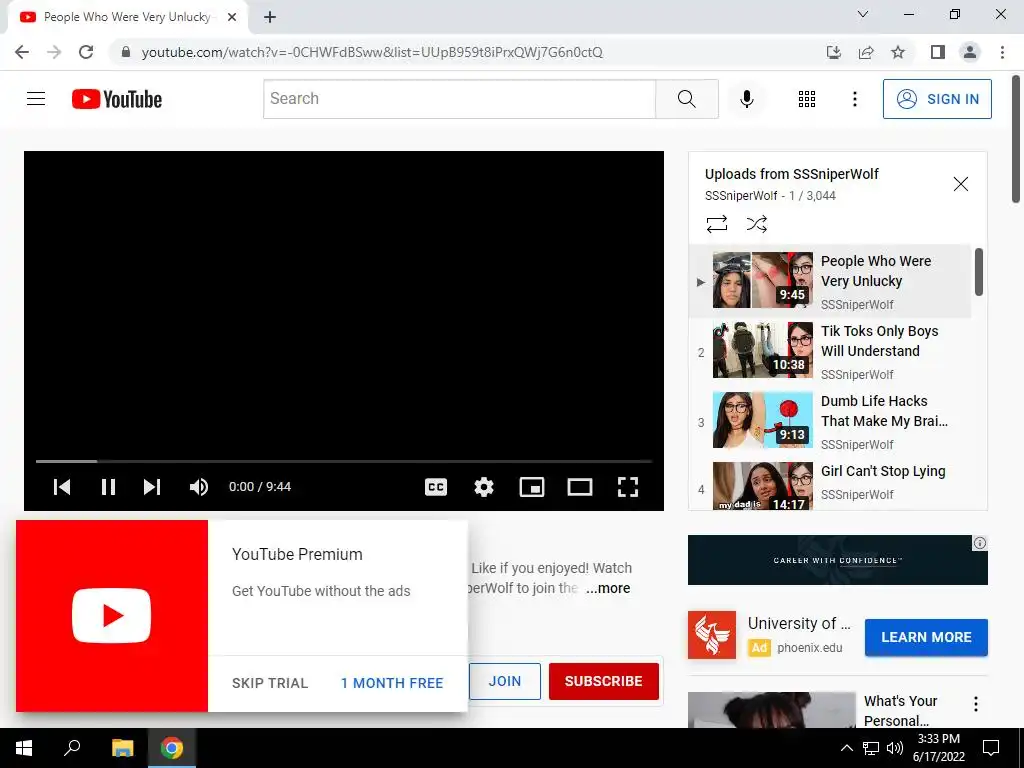Open Windows notification center

click(x=991, y=748)
